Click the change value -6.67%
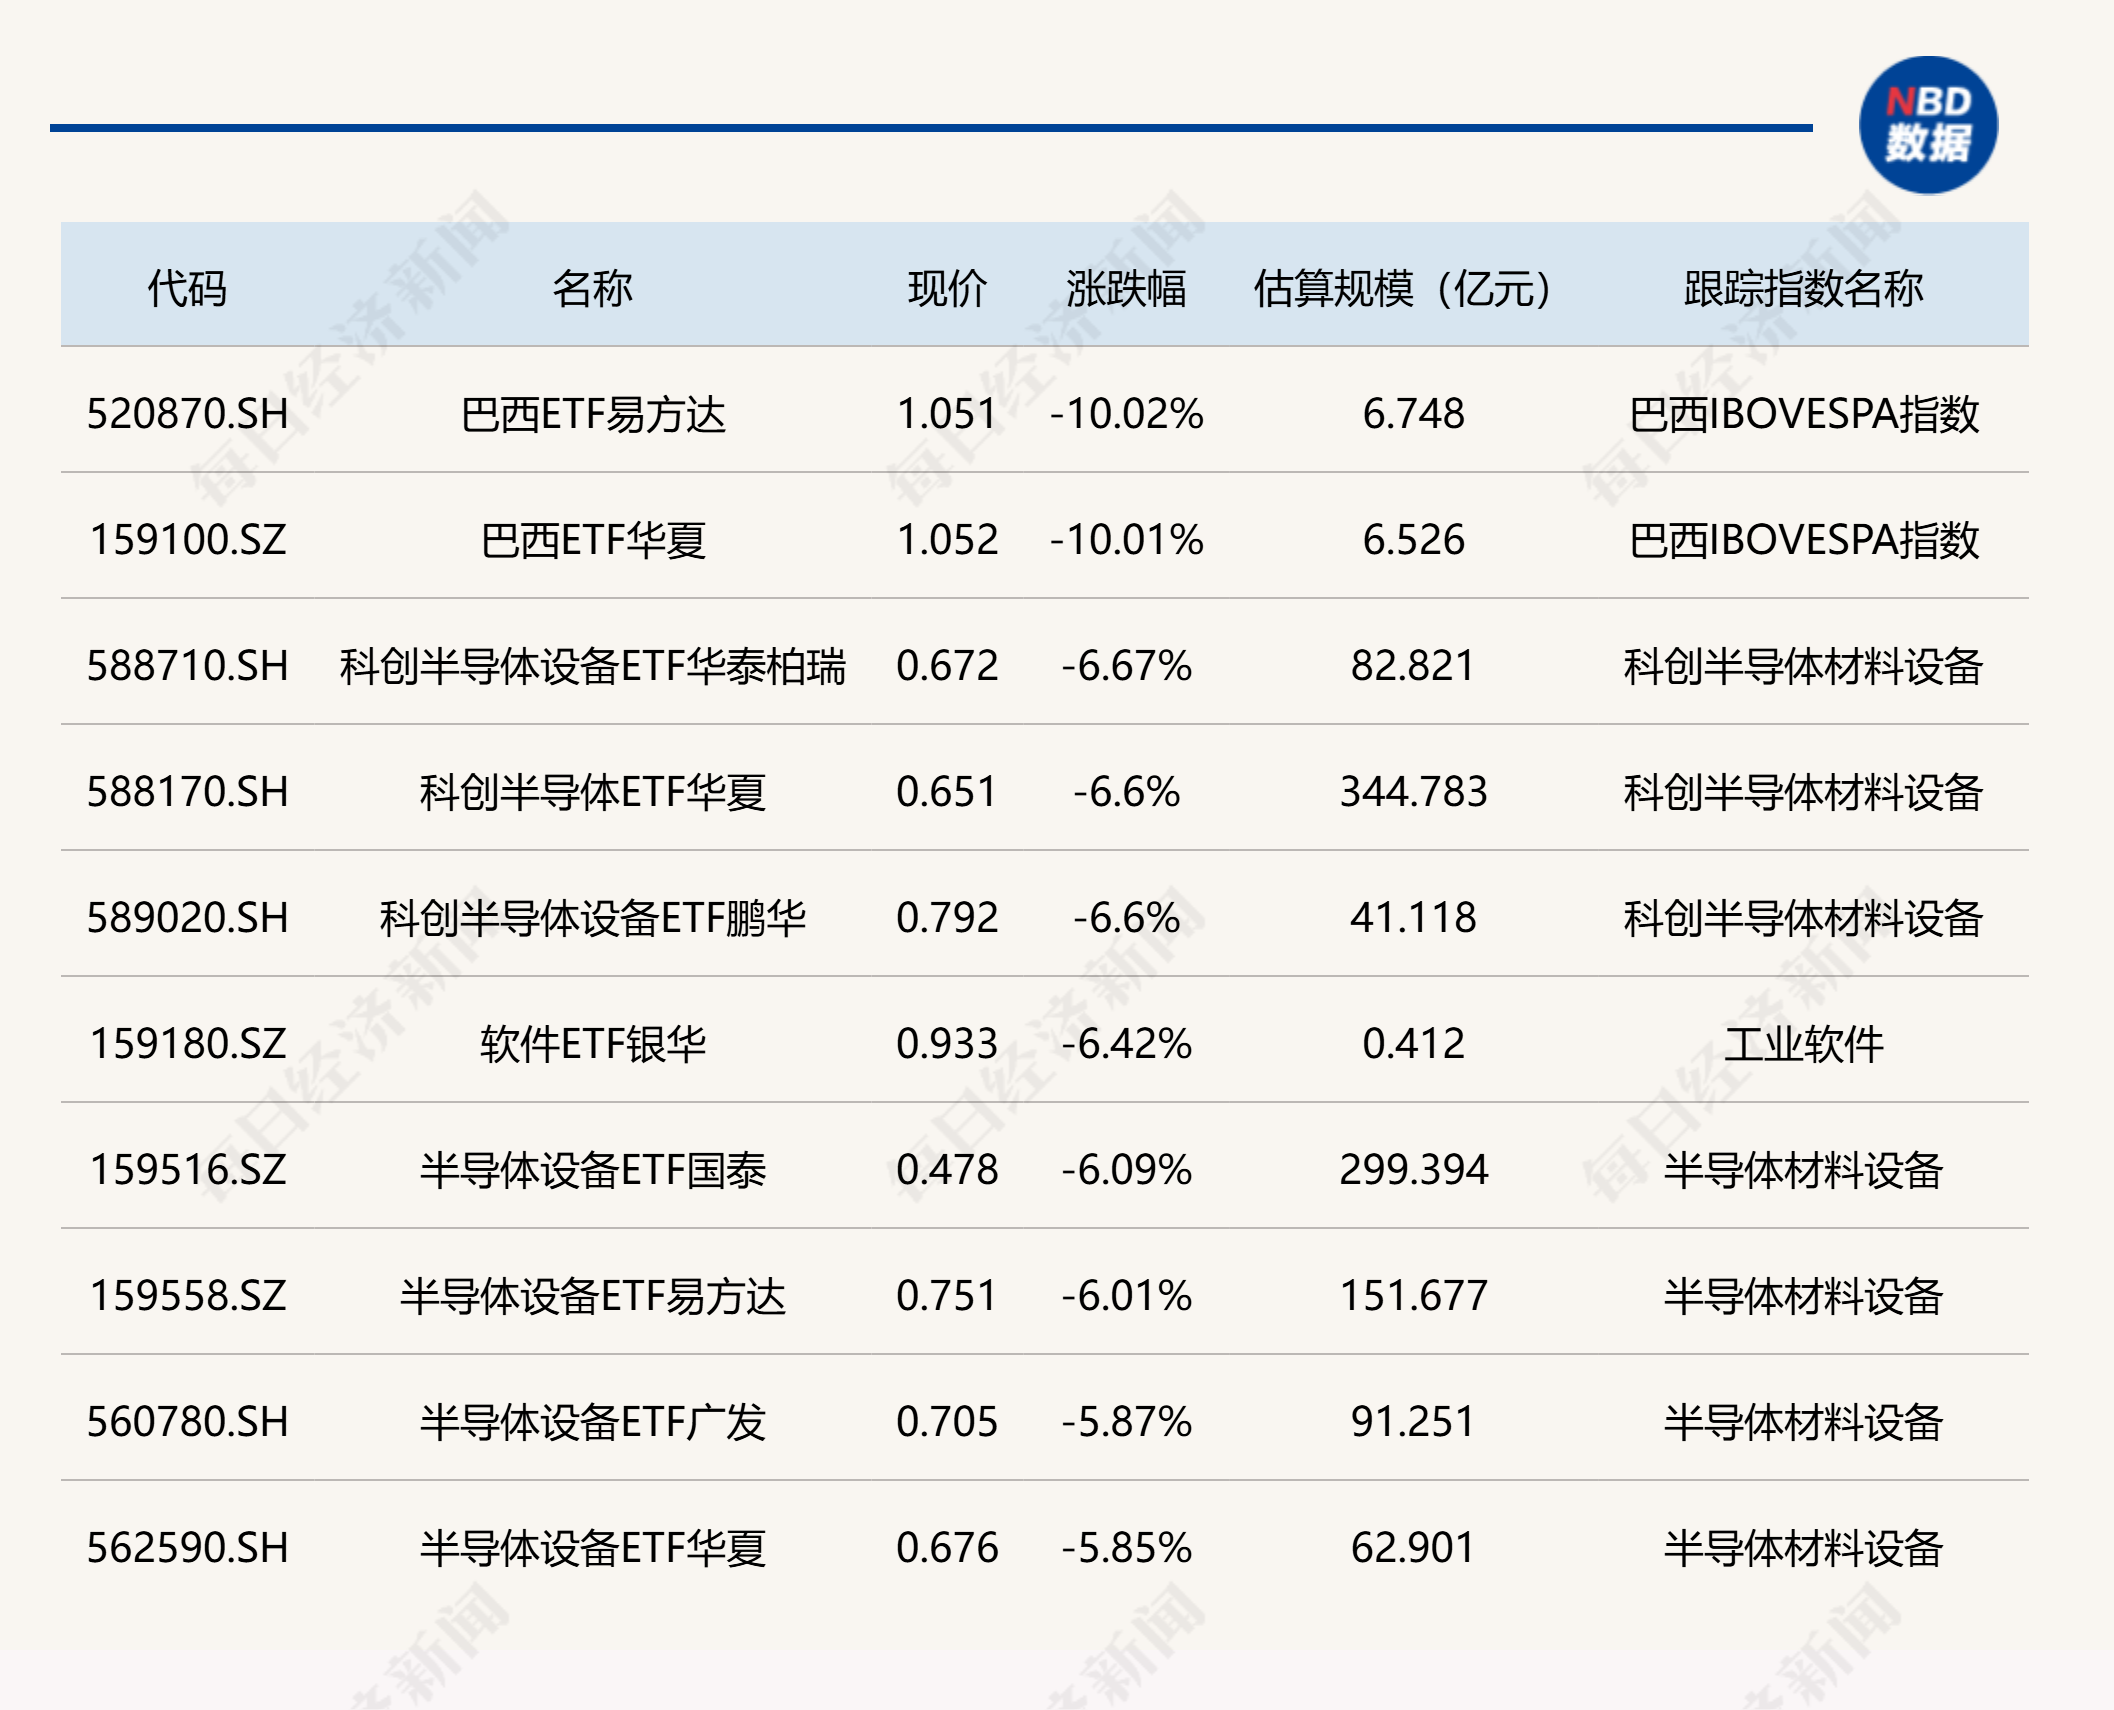Viewport: 2114px width, 1710px height. (x=1126, y=666)
